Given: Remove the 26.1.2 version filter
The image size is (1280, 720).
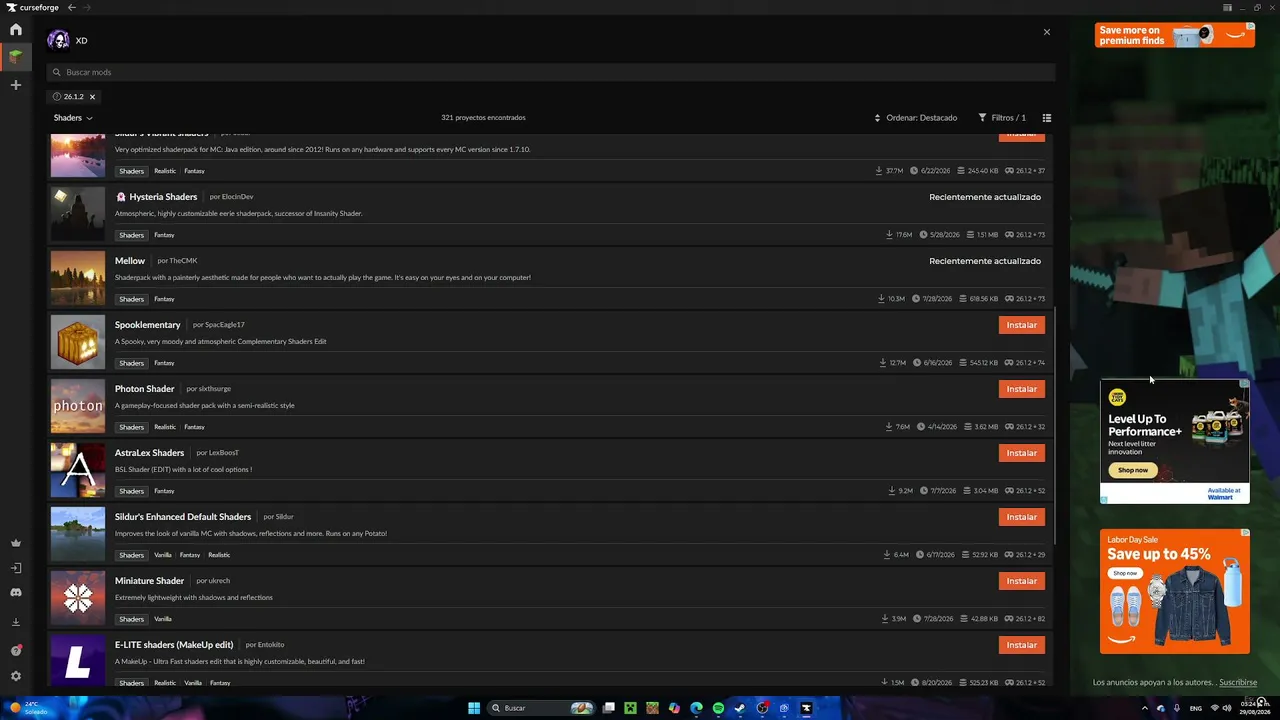Looking at the screenshot, I should coord(92,97).
